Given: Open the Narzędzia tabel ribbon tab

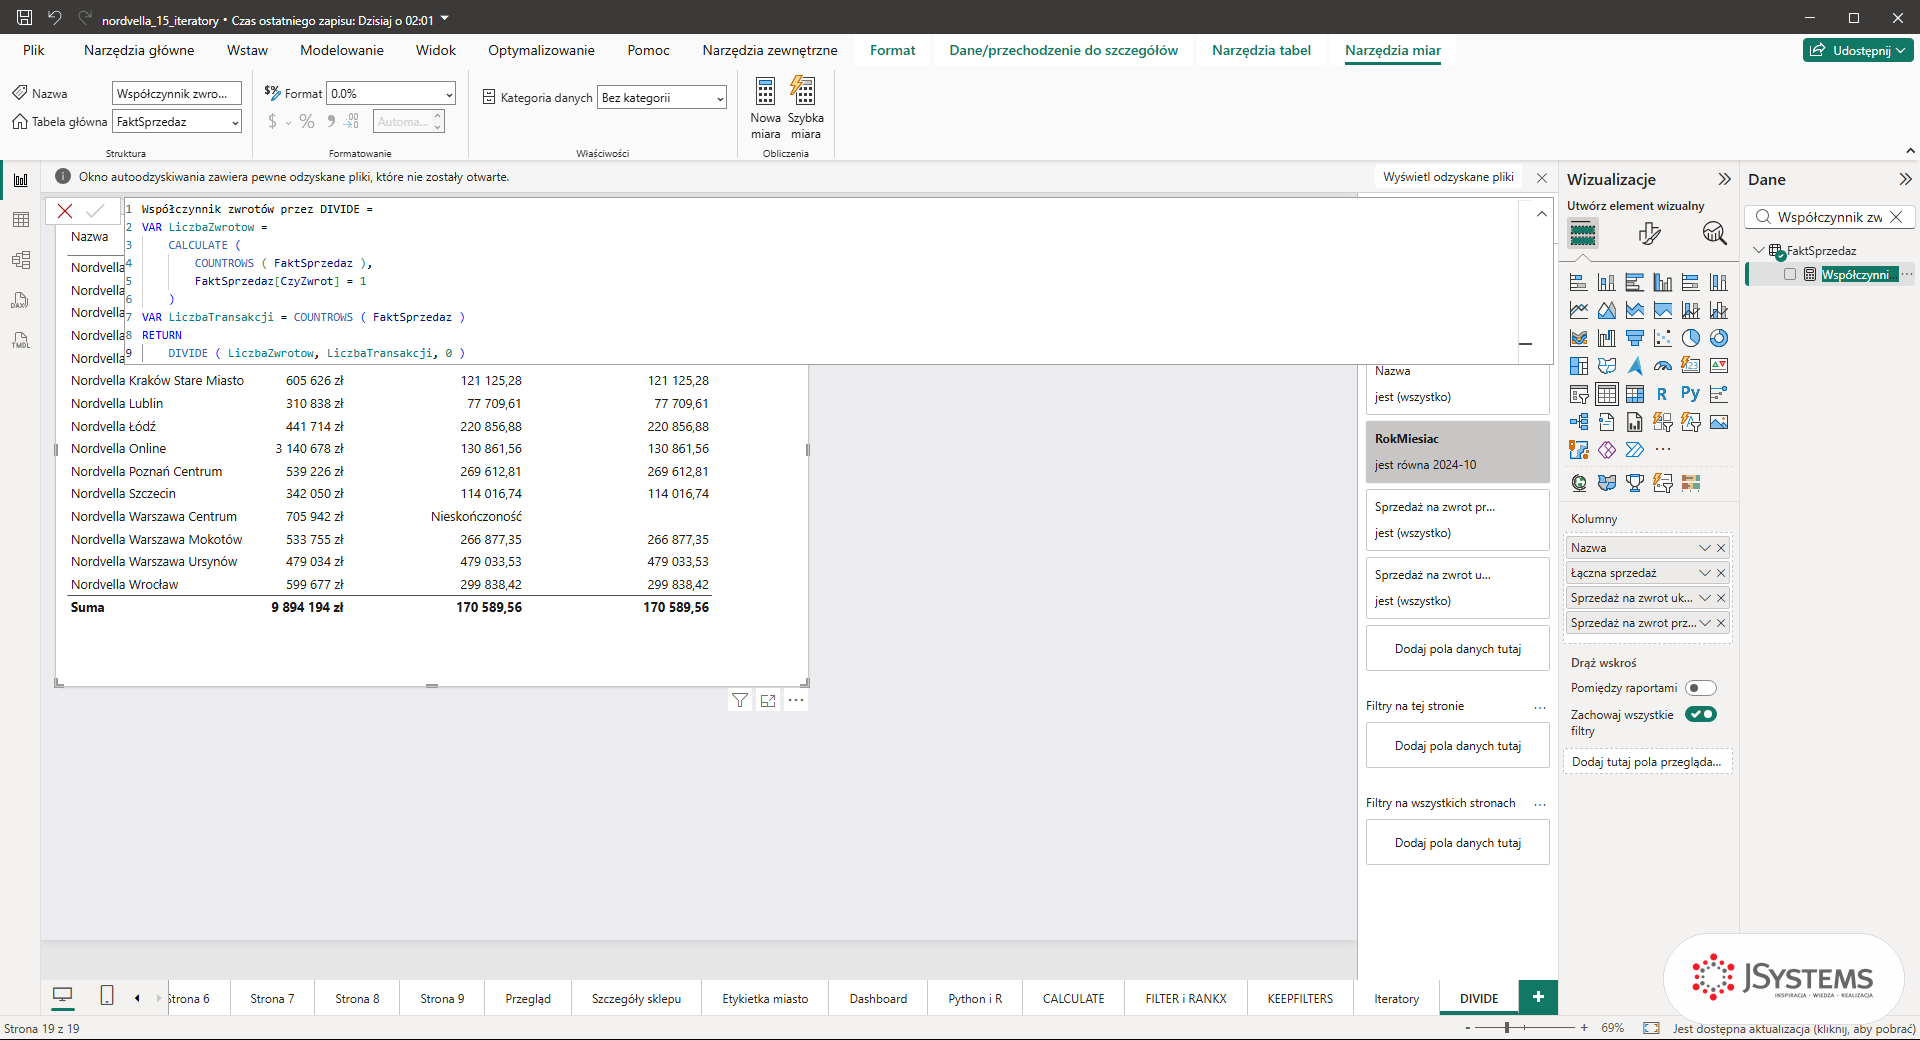Looking at the screenshot, I should tap(1261, 50).
